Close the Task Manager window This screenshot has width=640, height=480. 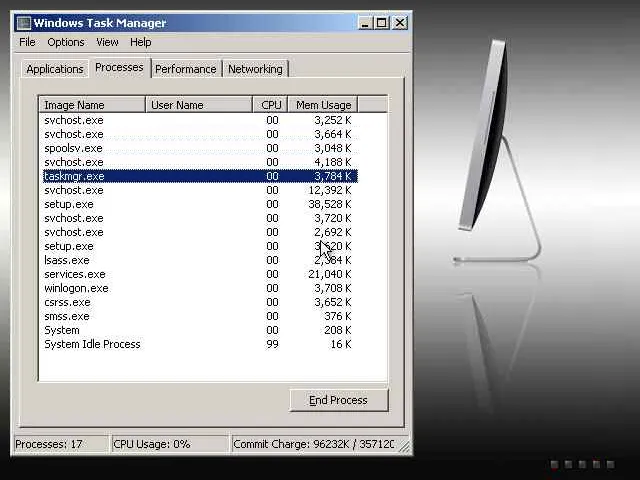[400, 23]
